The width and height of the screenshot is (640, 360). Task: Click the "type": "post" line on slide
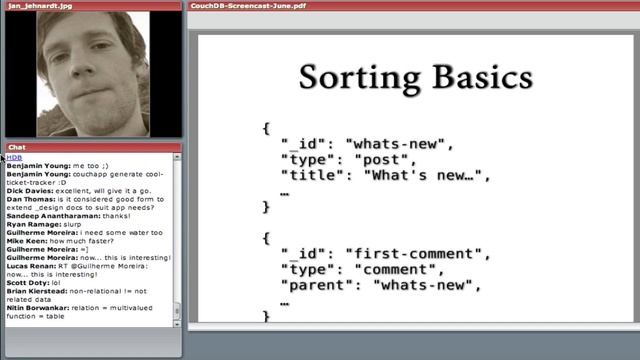click(x=349, y=160)
